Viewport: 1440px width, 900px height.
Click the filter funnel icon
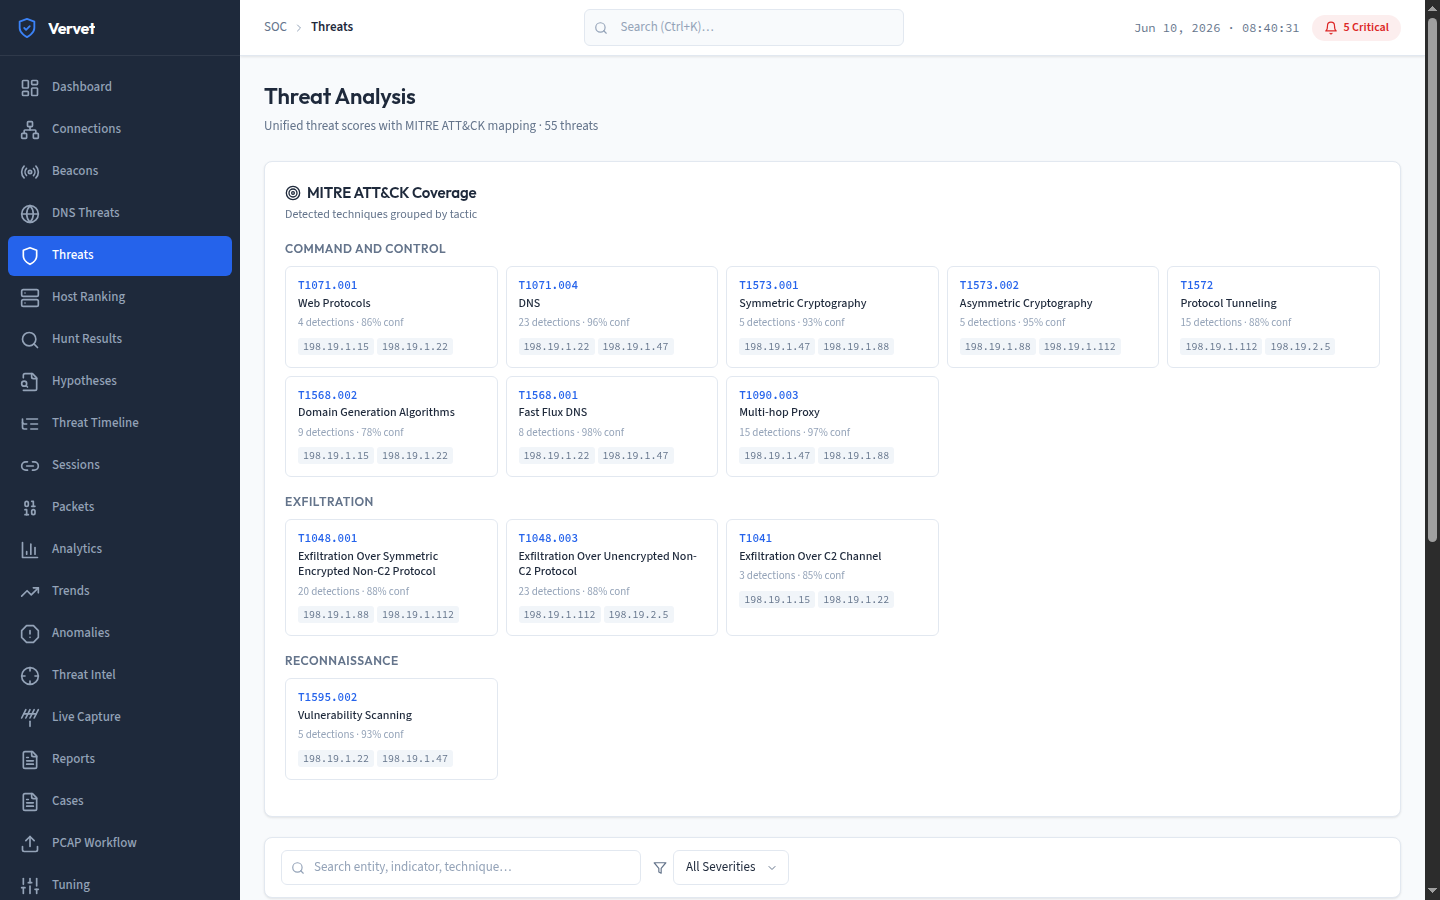click(660, 868)
